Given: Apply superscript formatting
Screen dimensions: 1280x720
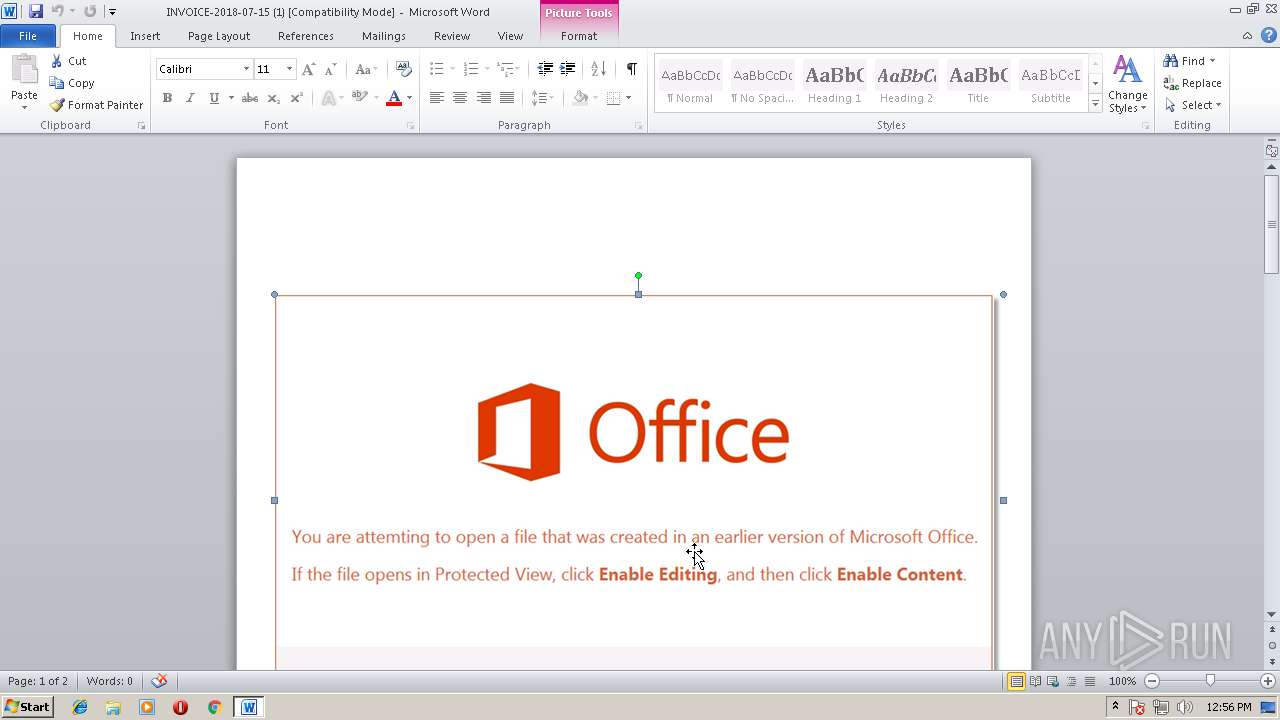Looking at the screenshot, I should pos(296,98).
